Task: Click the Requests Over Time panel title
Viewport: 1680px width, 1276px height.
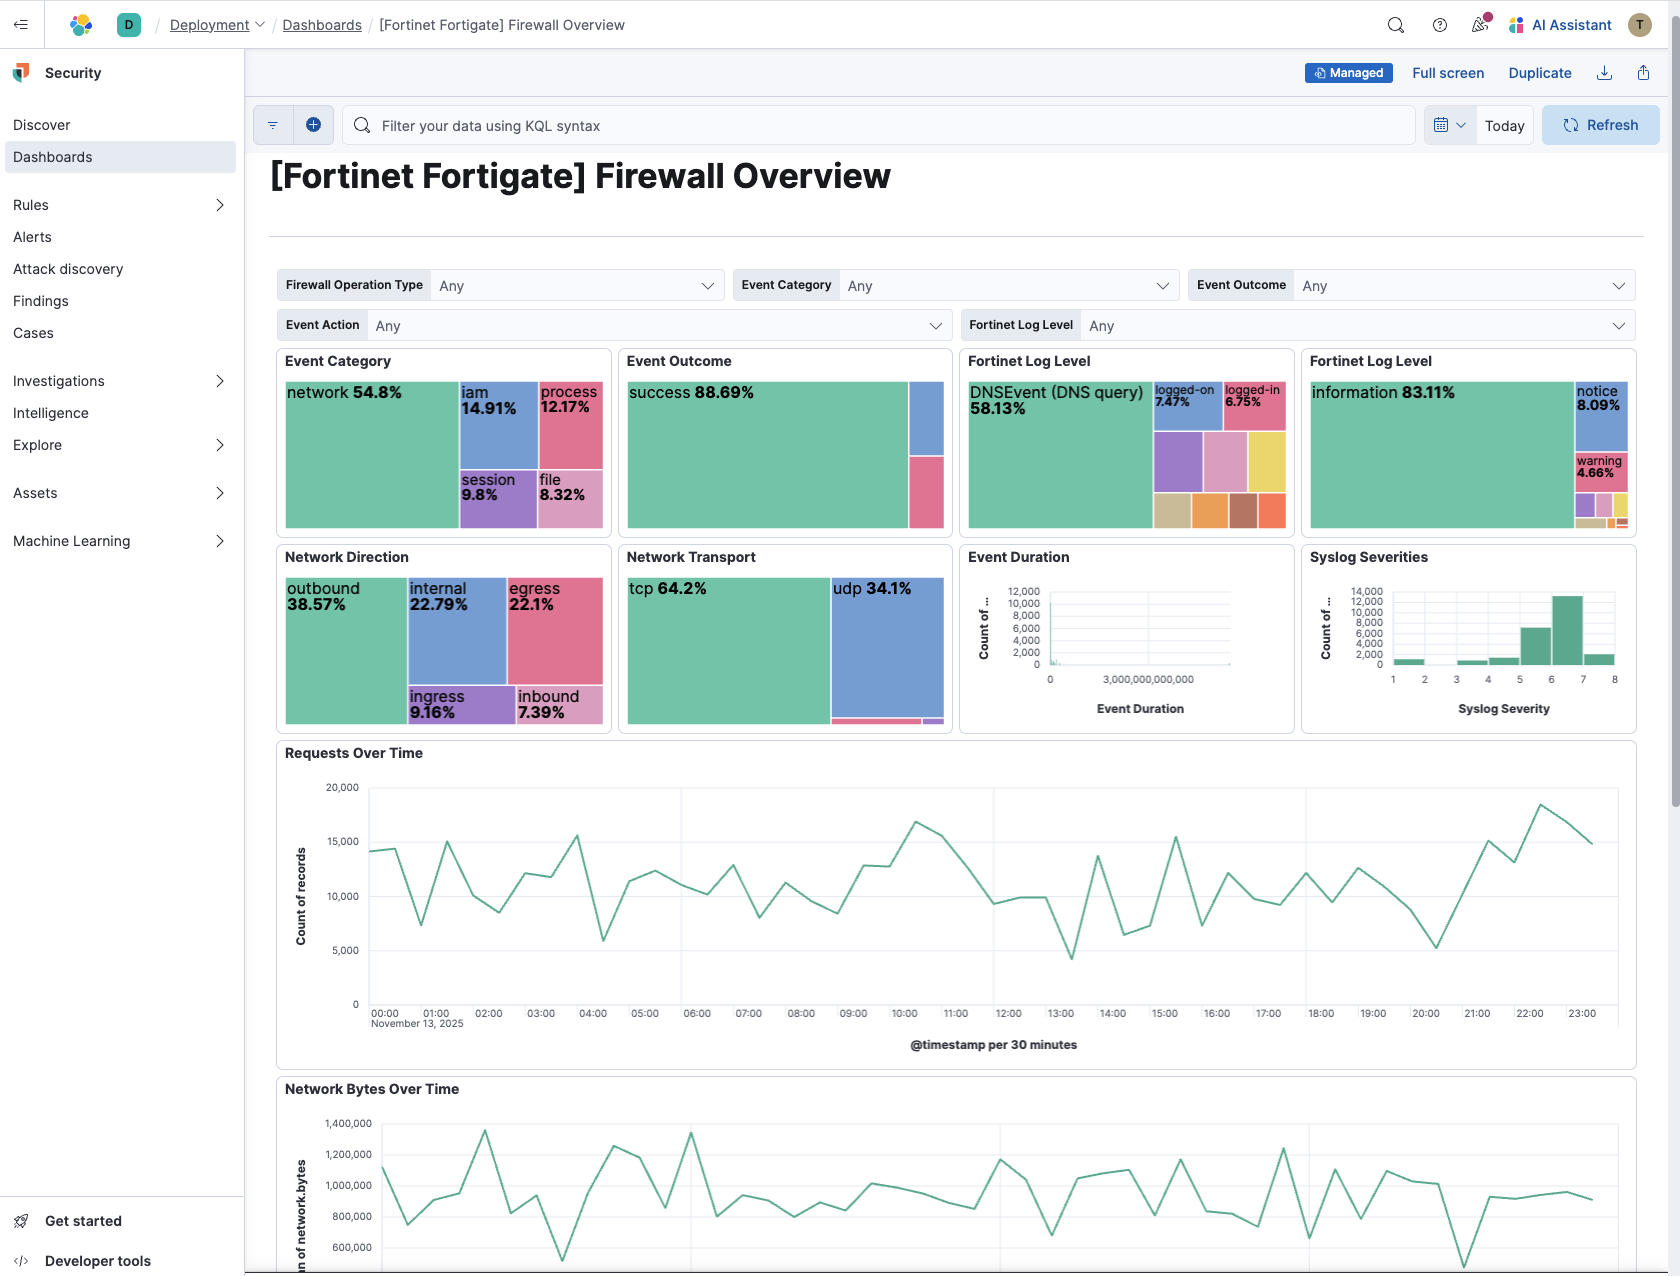Action: pos(354,753)
